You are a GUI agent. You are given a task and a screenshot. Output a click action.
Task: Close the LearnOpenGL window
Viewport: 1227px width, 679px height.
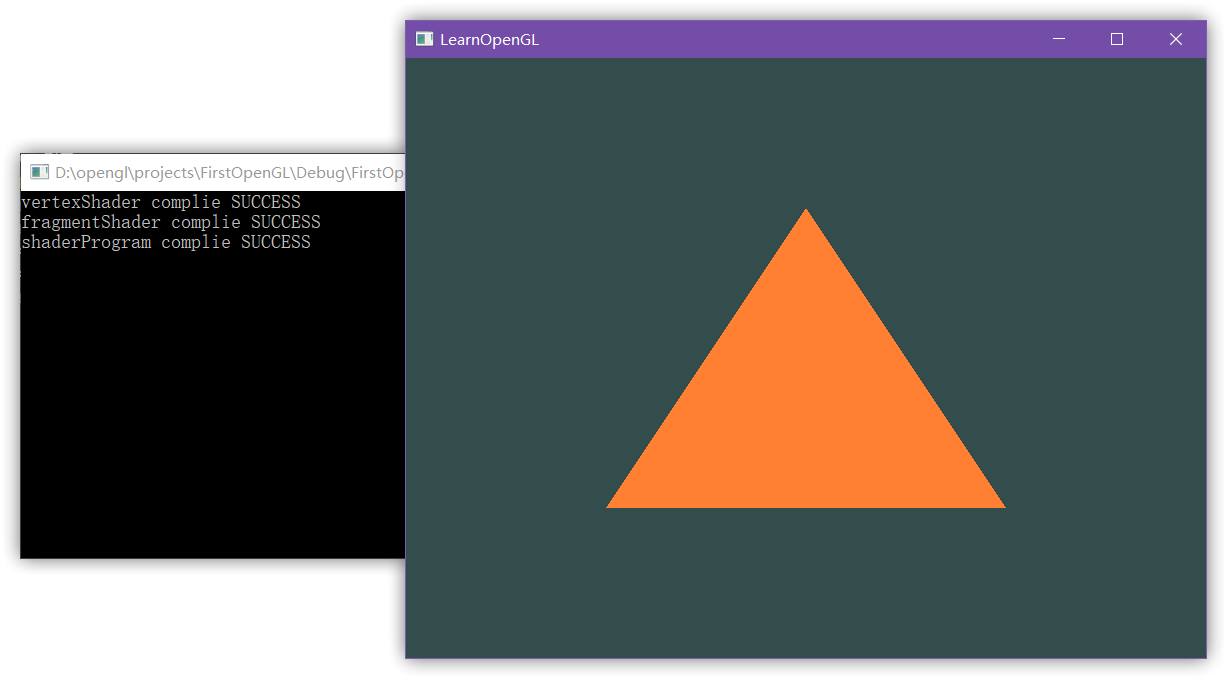click(x=1176, y=39)
